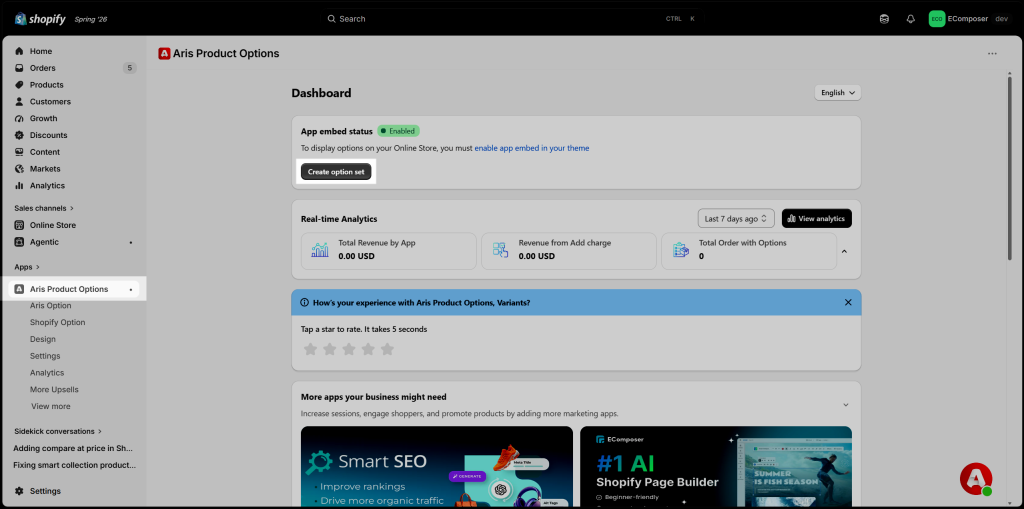The width and height of the screenshot is (1024, 509).
Task: Open 'Adding compare at price' conversation
Action: tap(73, 448)
